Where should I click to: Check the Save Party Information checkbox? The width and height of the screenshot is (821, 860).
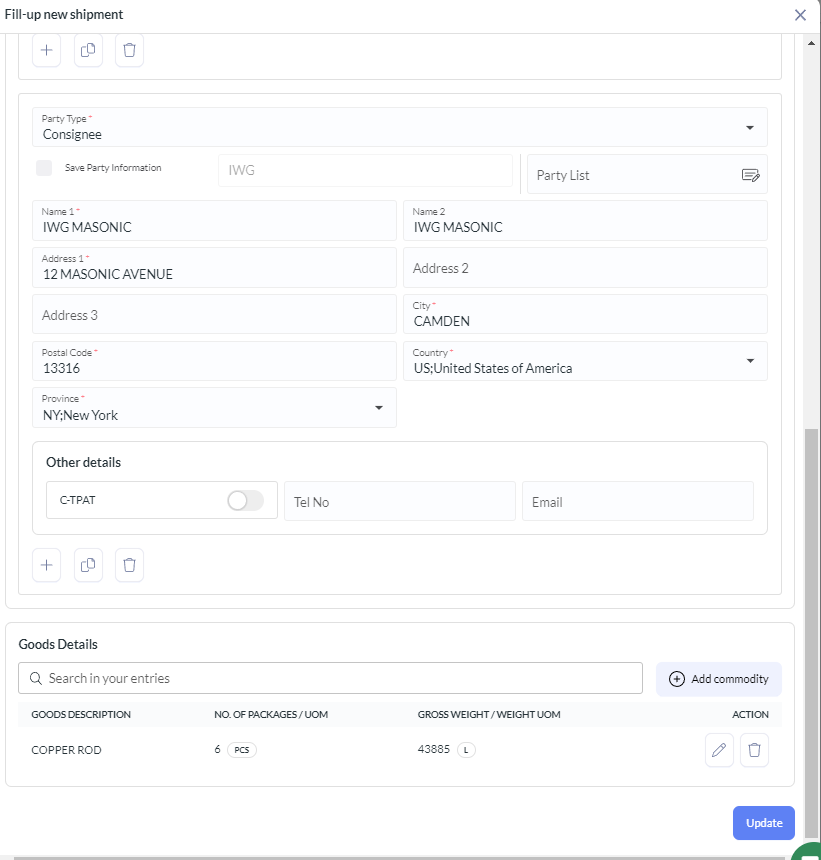coord(44,168)
